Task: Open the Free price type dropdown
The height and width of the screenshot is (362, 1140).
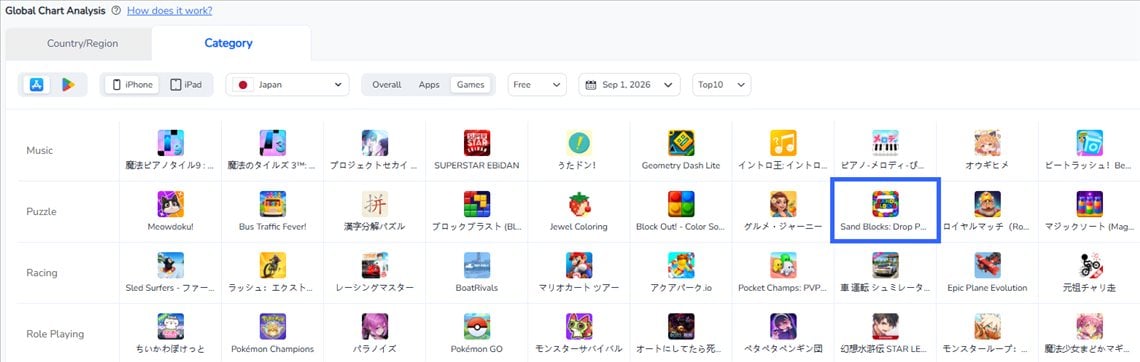Action: point(537,84)
